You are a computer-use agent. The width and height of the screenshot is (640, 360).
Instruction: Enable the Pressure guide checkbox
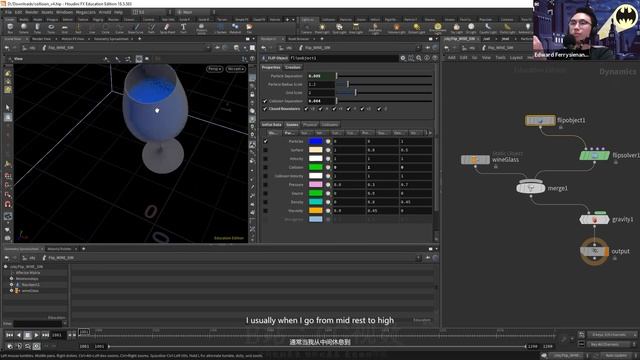tap(266, 184)
